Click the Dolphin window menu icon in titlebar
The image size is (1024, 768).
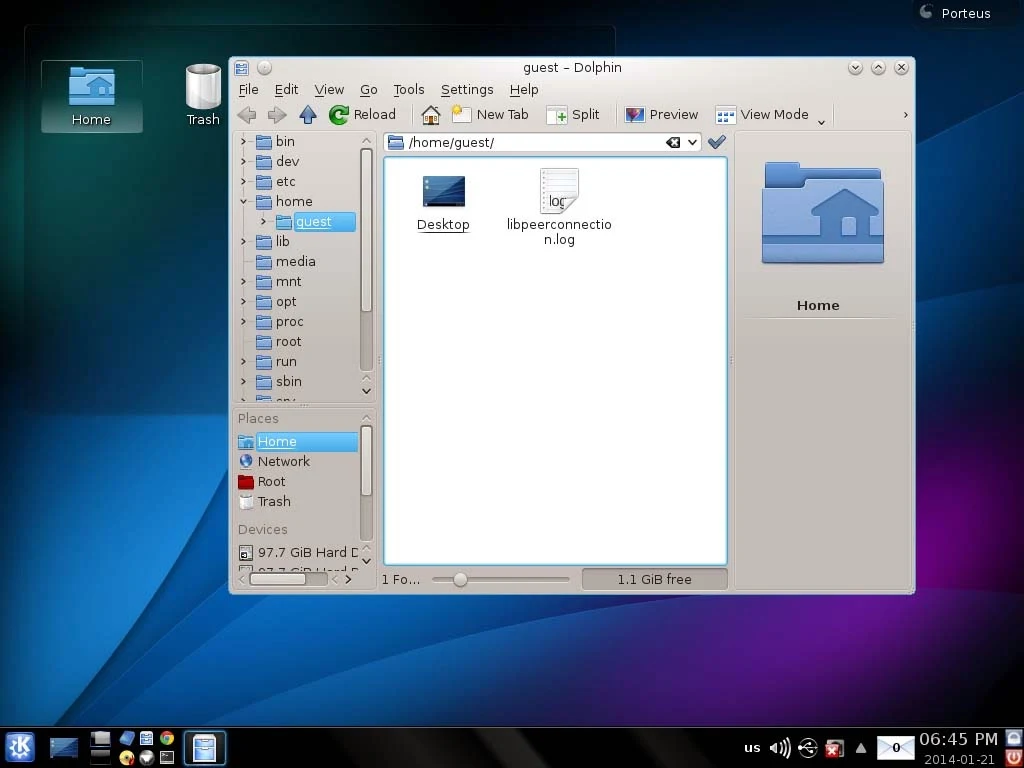click(x=242, y=68)
